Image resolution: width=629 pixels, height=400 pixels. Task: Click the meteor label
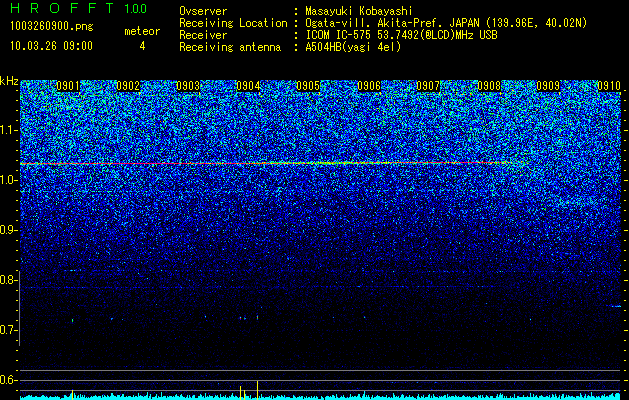142,31
